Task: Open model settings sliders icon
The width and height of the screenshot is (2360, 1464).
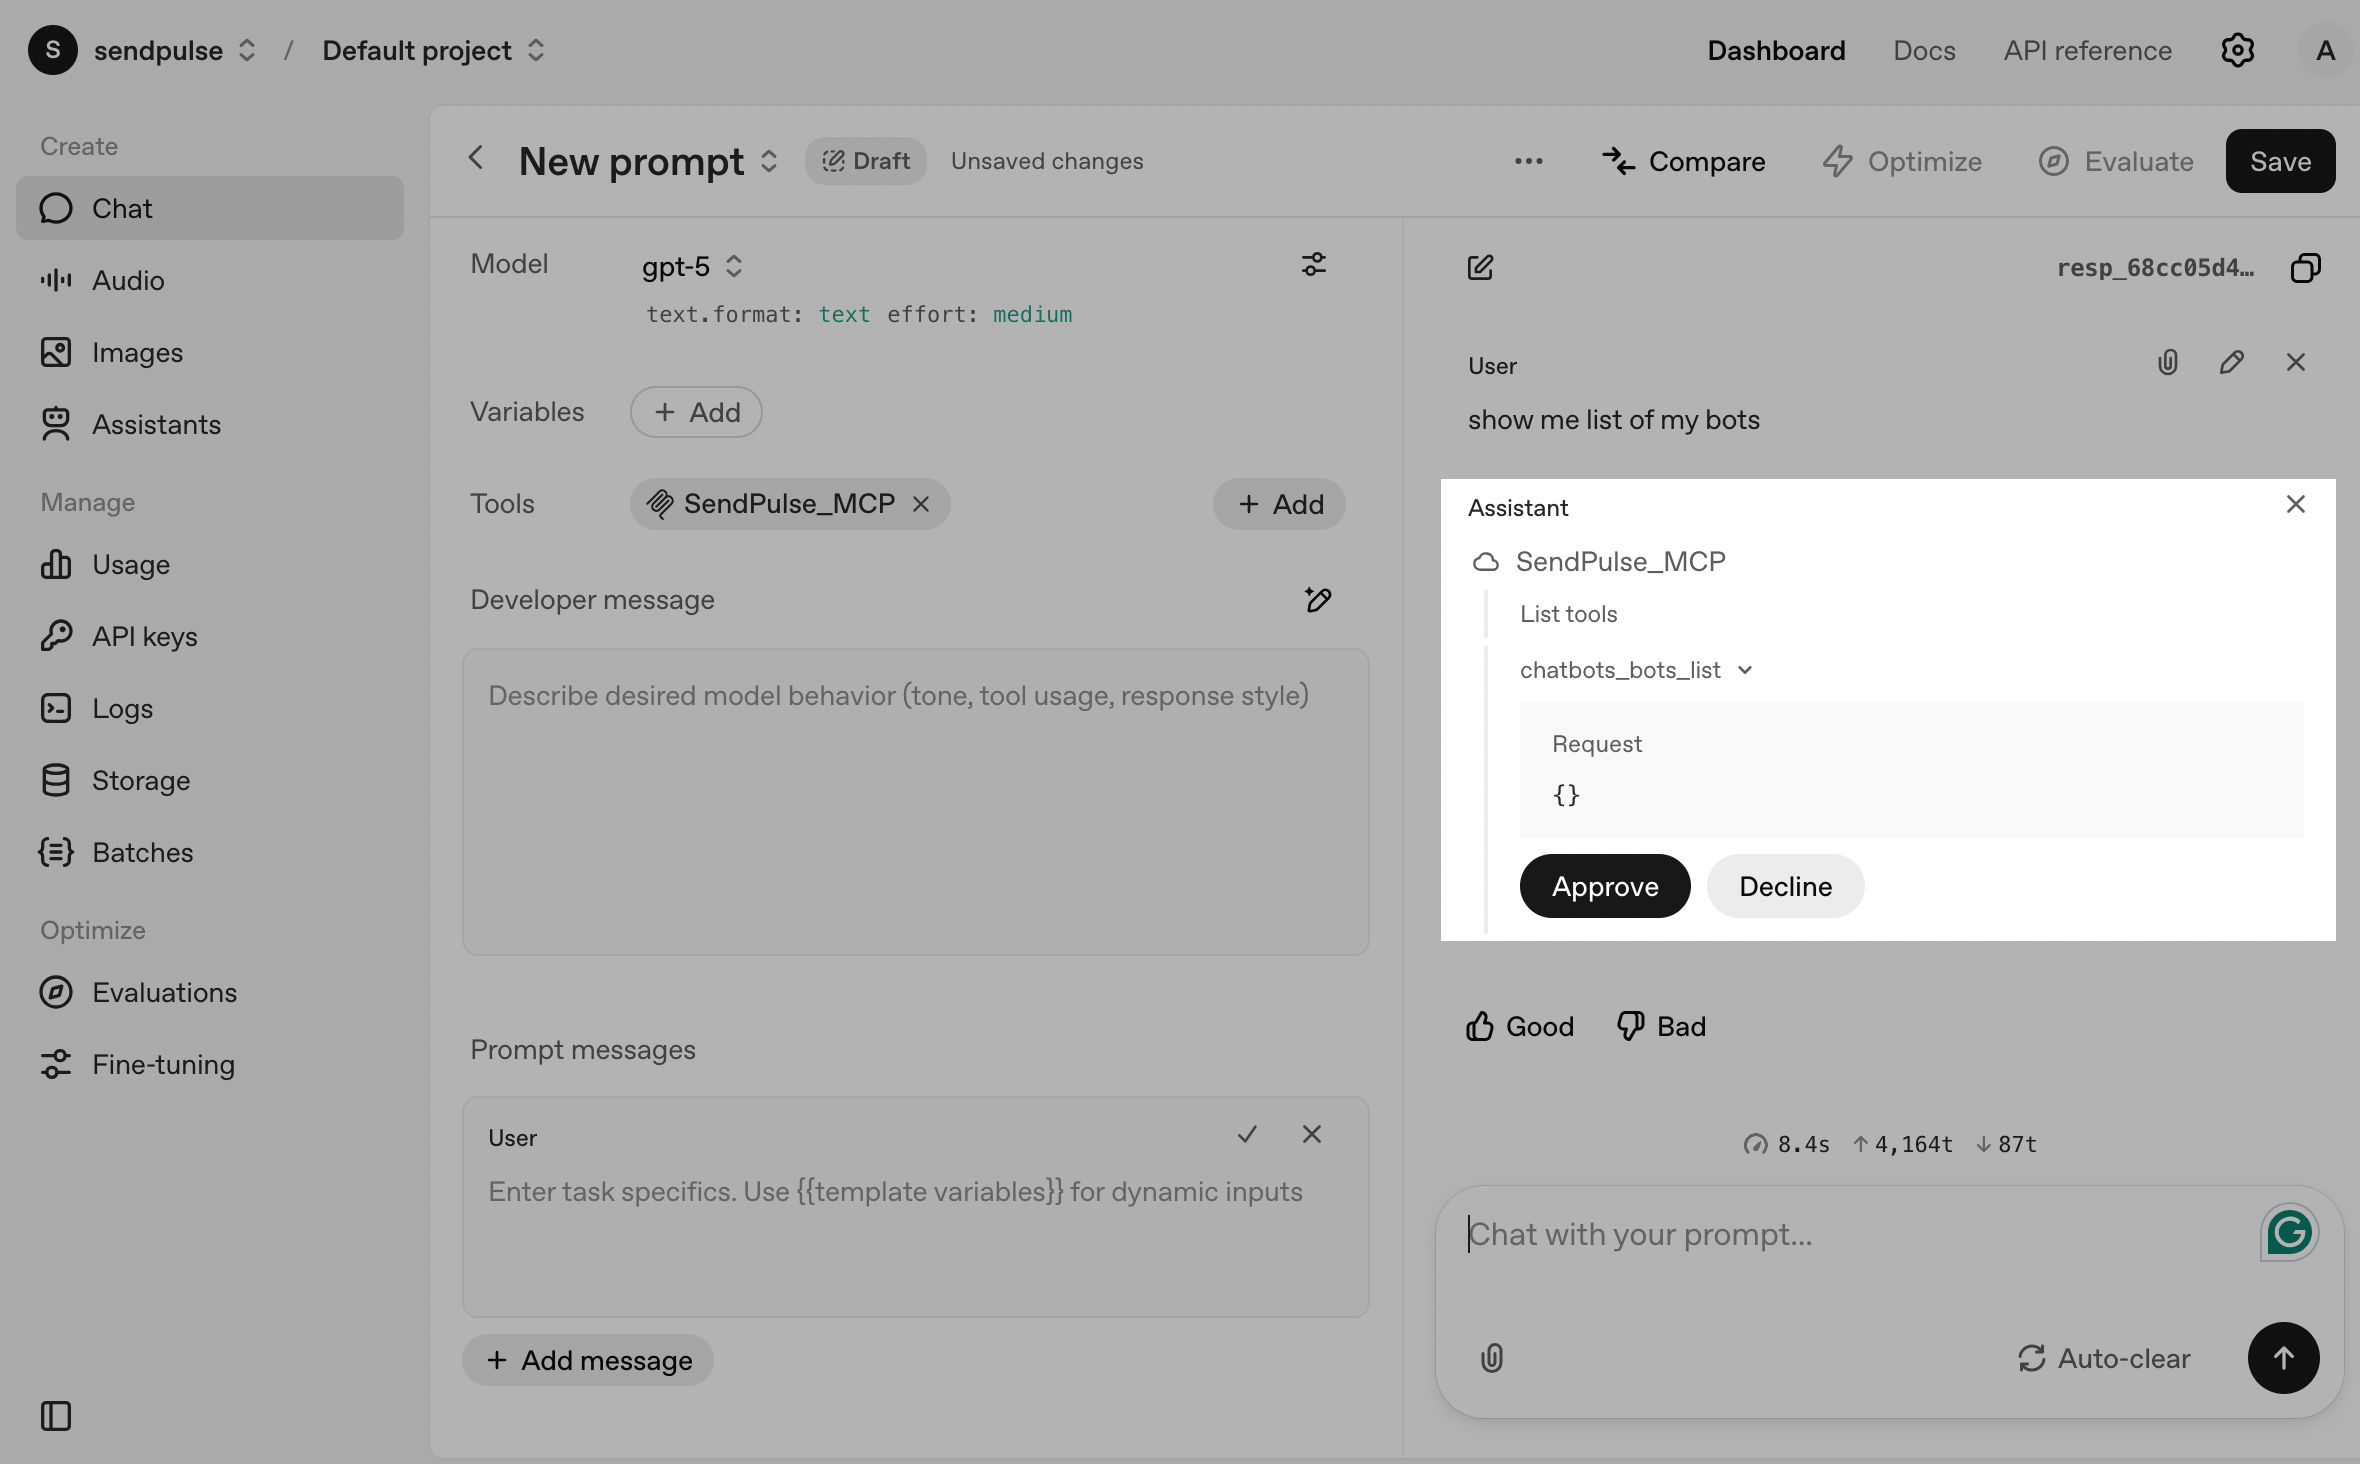Action: (x=1313, y=265)
